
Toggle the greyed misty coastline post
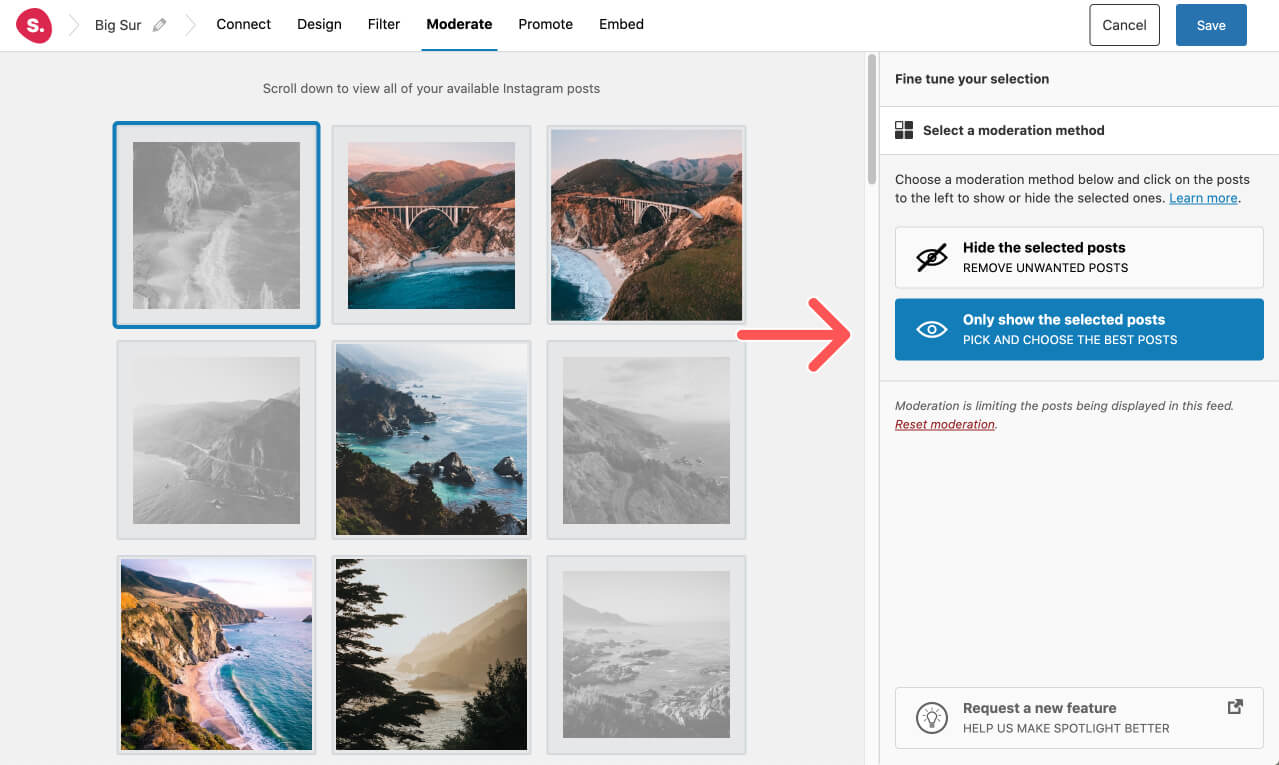(x=216, y=440)
